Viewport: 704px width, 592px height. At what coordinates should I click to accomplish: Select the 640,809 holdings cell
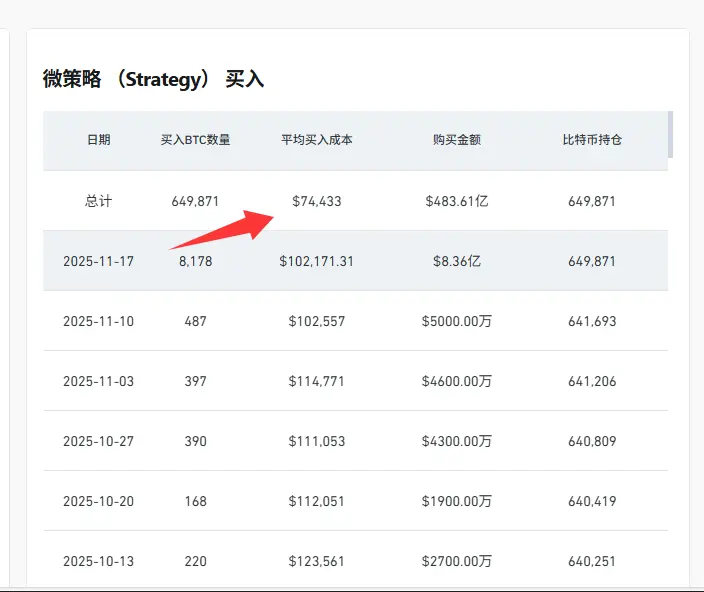(592, 441)
